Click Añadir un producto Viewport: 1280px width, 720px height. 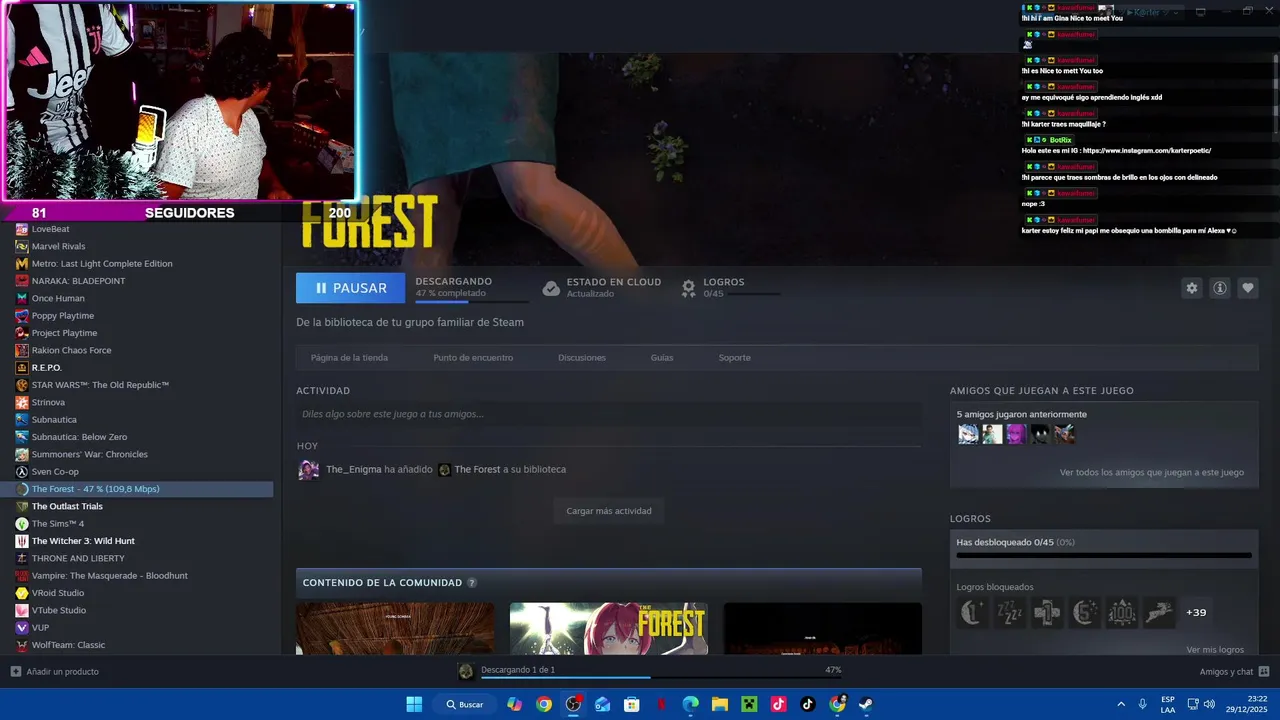pos(55,672)
